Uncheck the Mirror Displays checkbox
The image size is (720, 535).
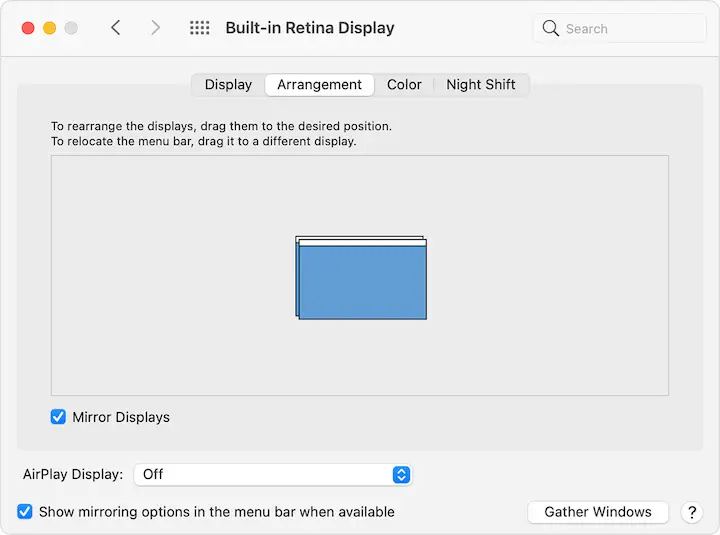58,417
